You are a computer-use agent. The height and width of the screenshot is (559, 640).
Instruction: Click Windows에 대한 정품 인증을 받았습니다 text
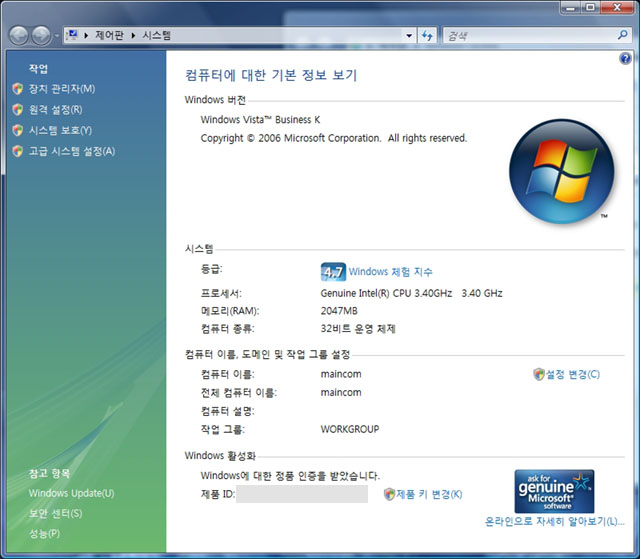[290, 476]
